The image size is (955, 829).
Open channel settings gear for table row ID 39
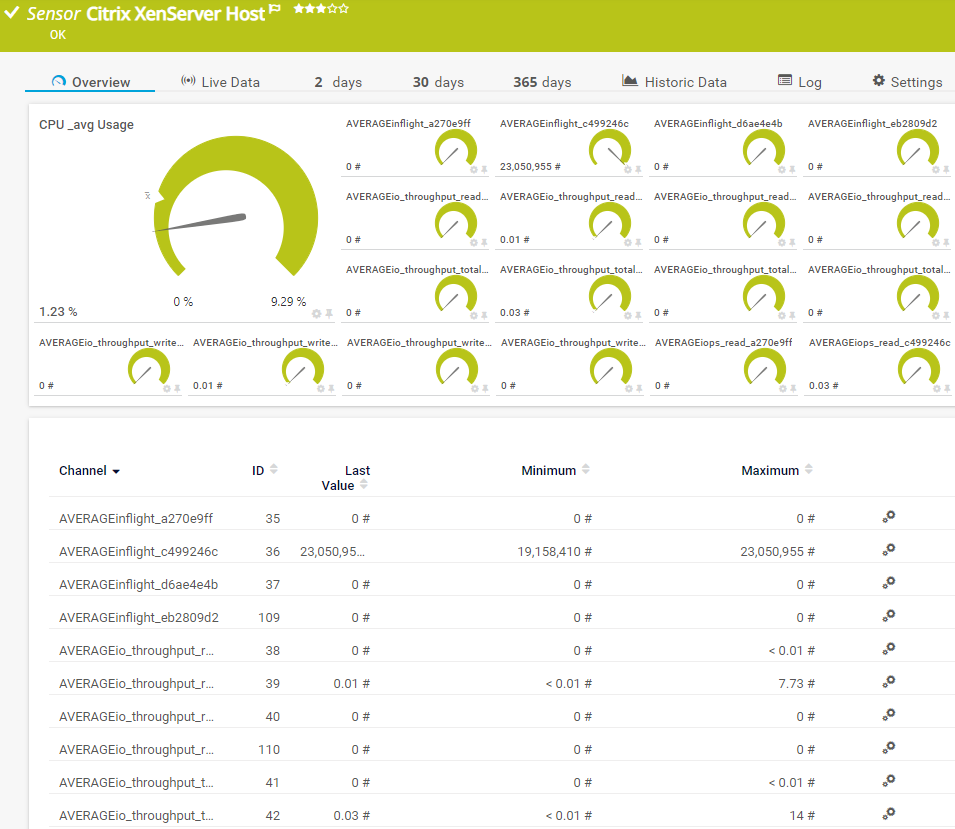click(x=888, y=682)
